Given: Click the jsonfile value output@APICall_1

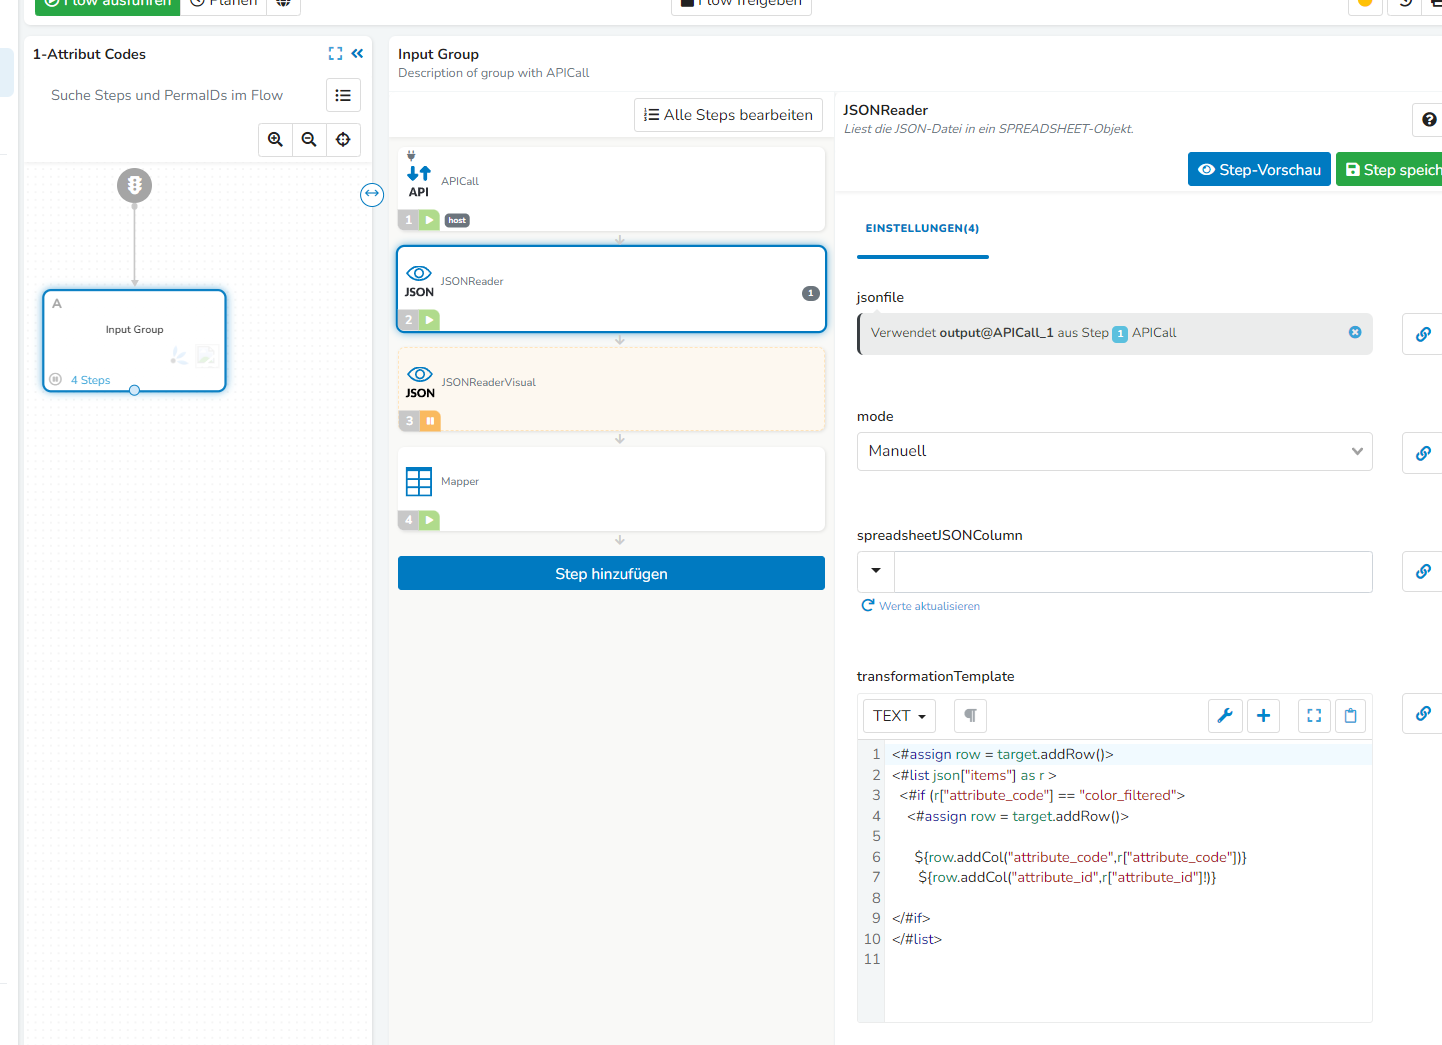Looking at the screenshot, I should coord(996,333).
